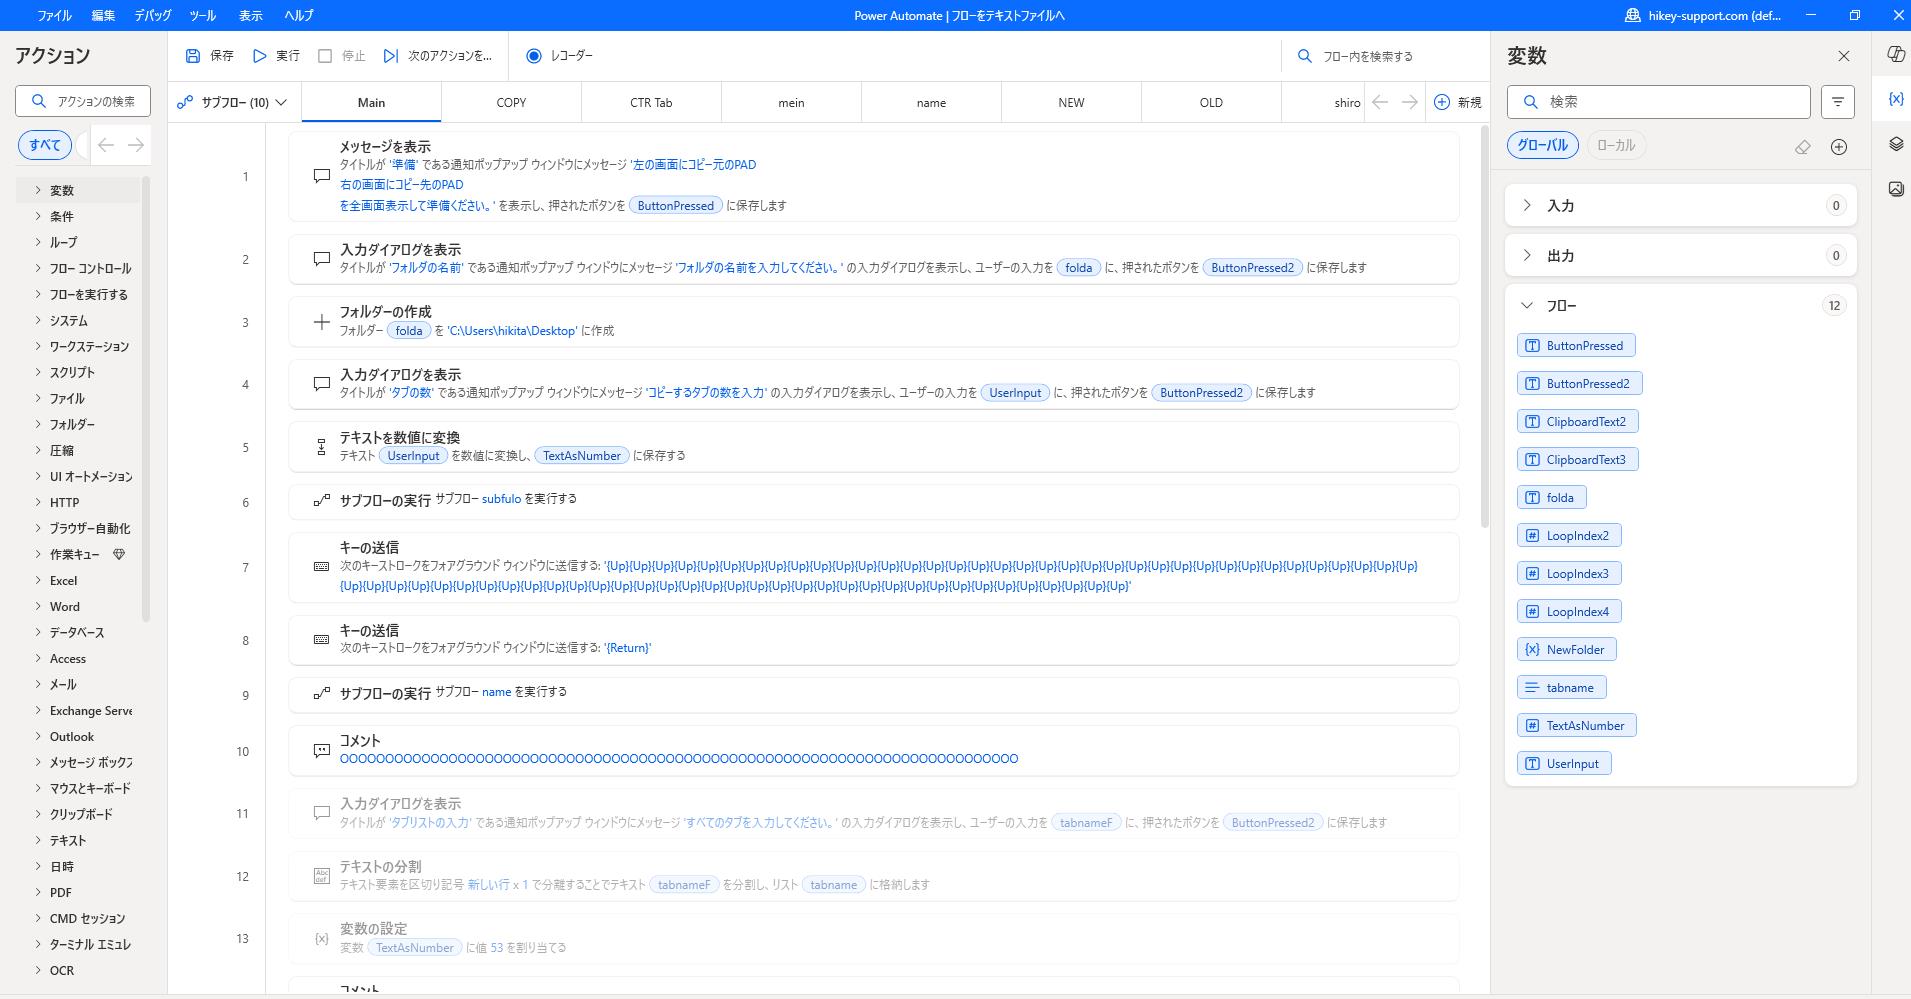Run the next action
The width and height of the screenshot is (1911, 999).
tap(440, 56)
